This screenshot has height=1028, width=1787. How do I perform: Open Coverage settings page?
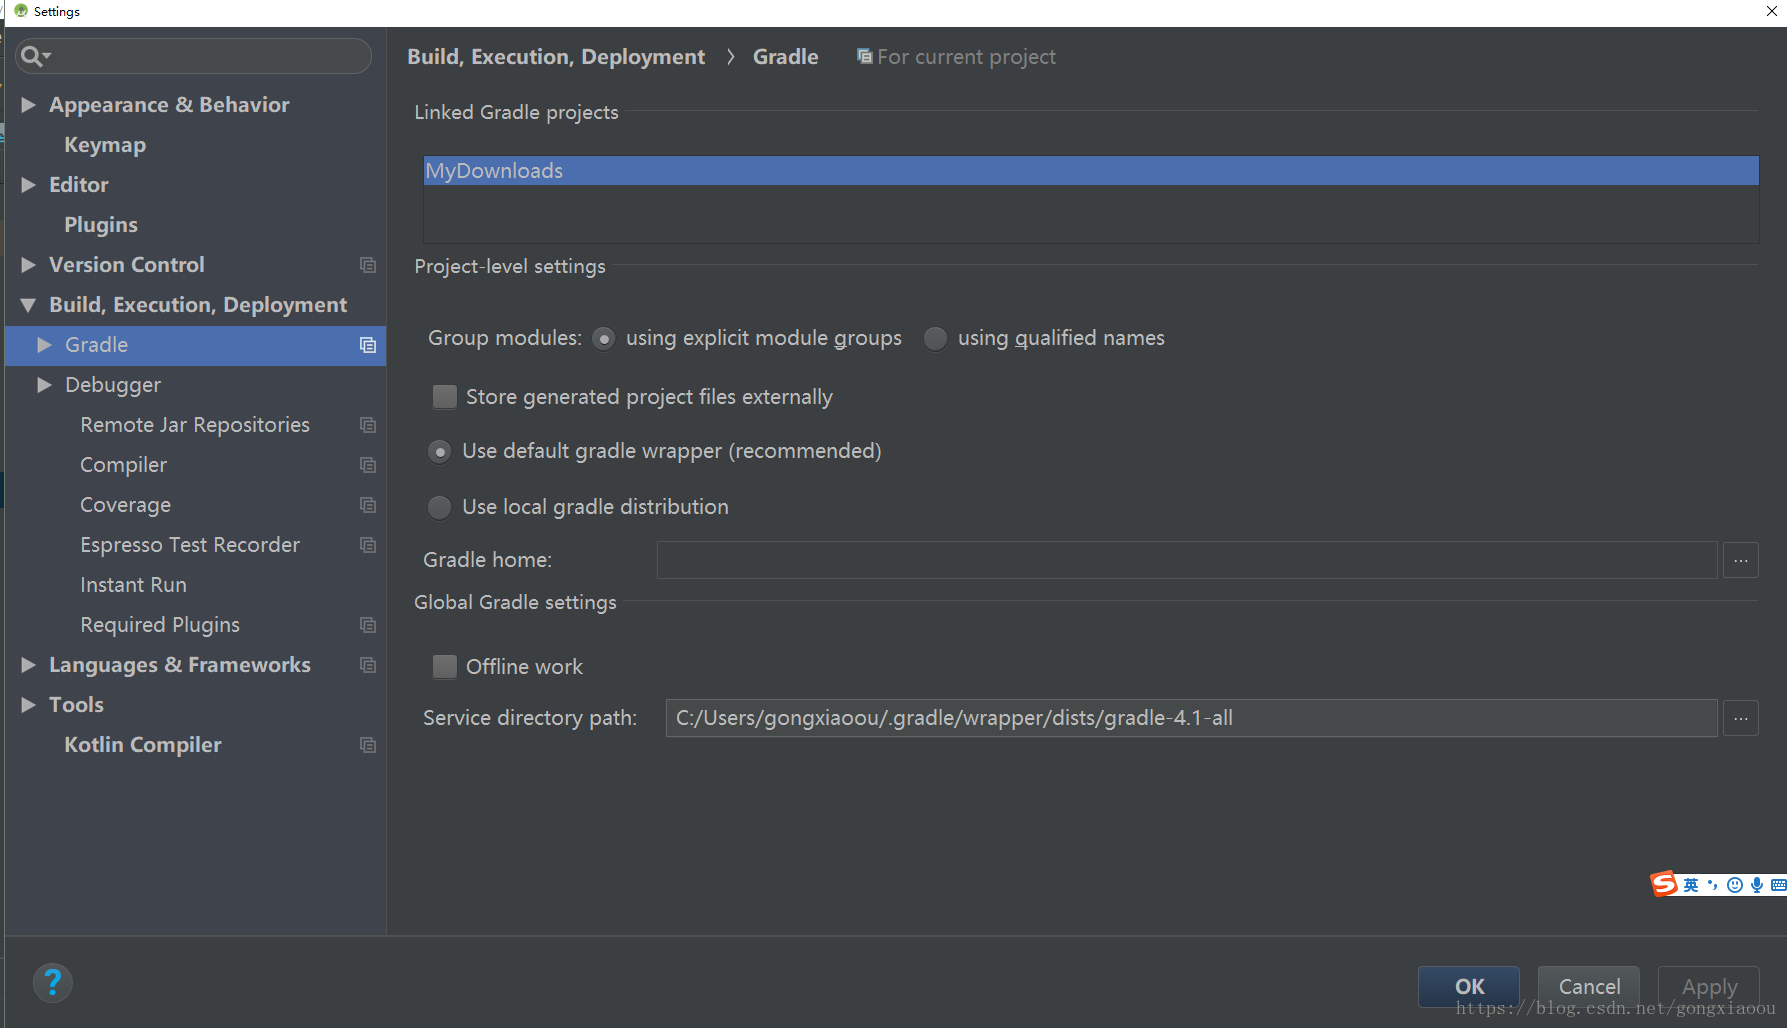(126, 505)
